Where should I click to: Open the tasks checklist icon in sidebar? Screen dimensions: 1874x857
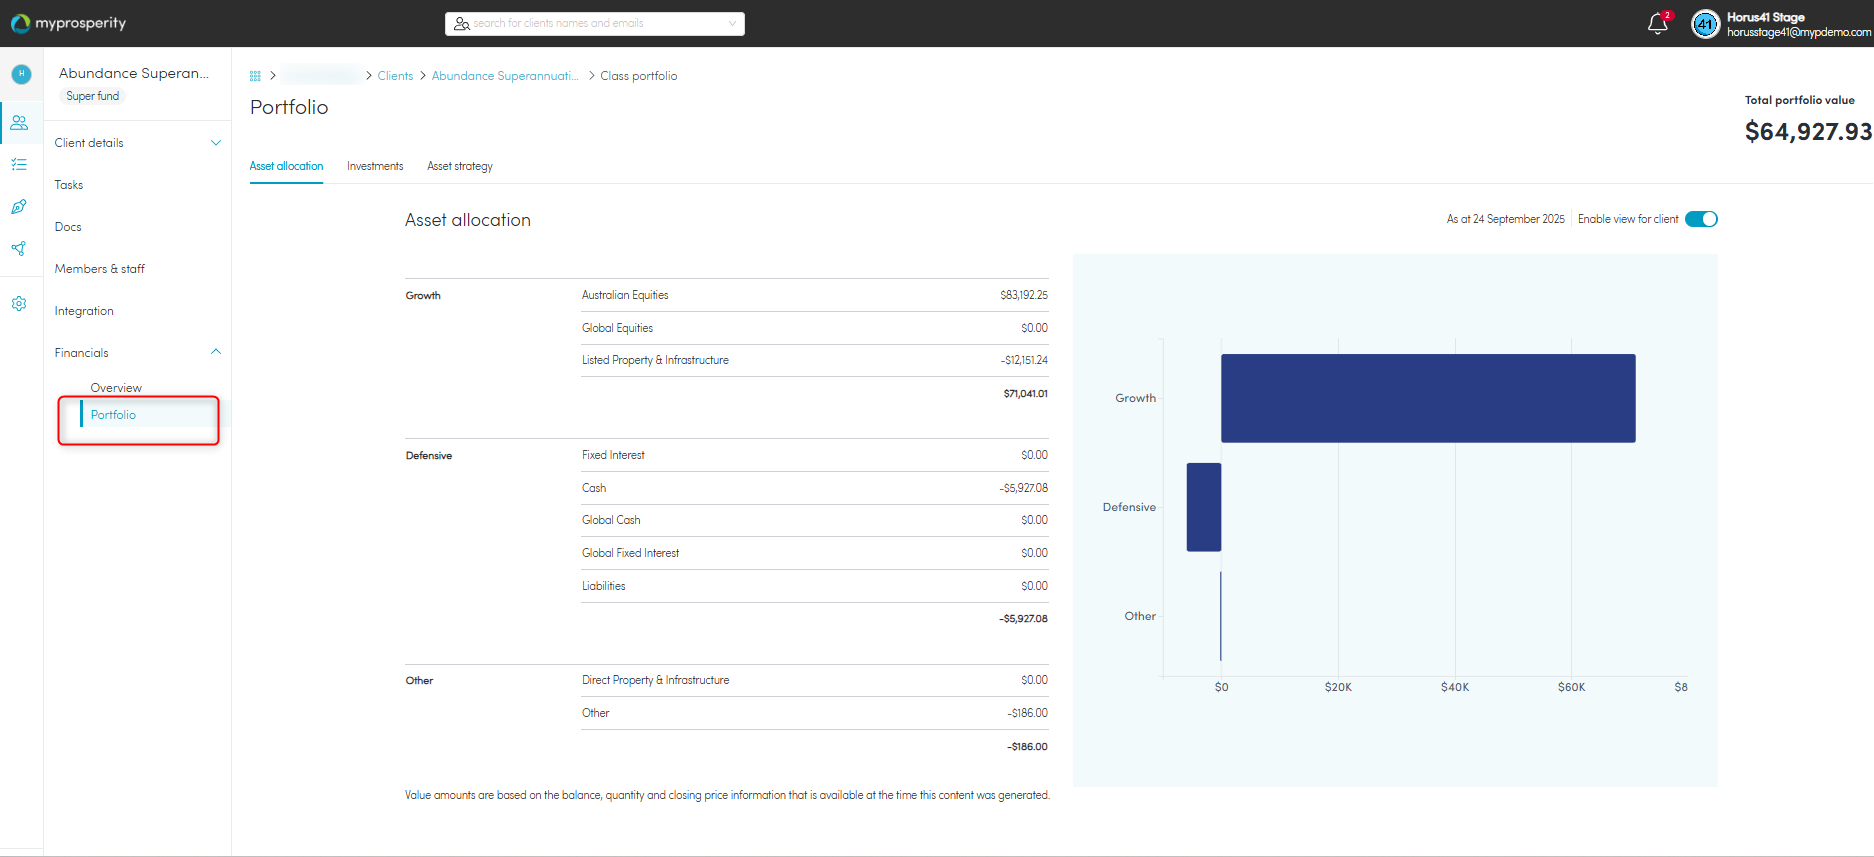19,164
